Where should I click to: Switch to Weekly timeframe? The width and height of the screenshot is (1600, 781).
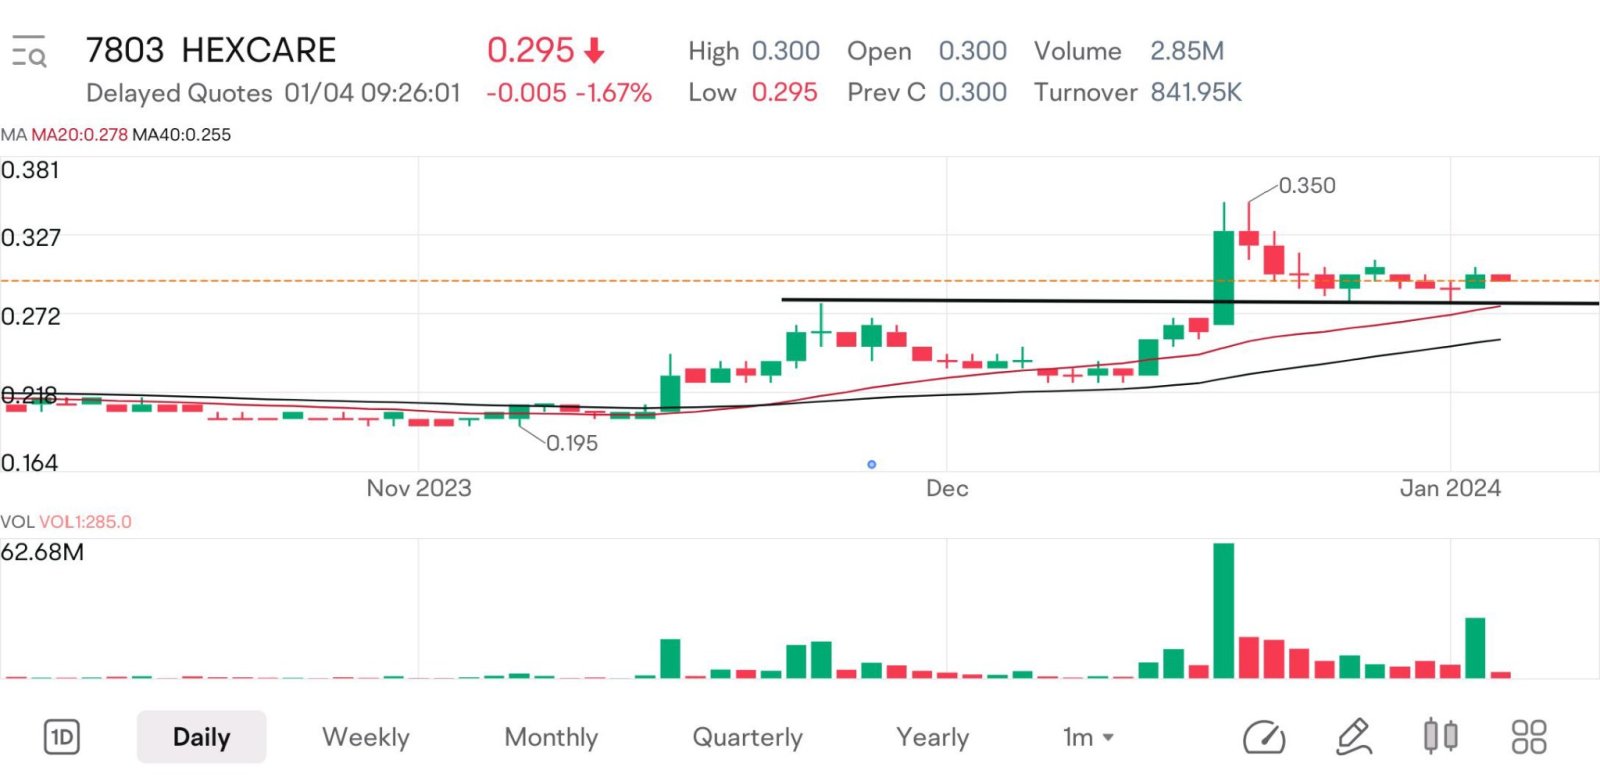pyautogui.click(x=366, y=737)
